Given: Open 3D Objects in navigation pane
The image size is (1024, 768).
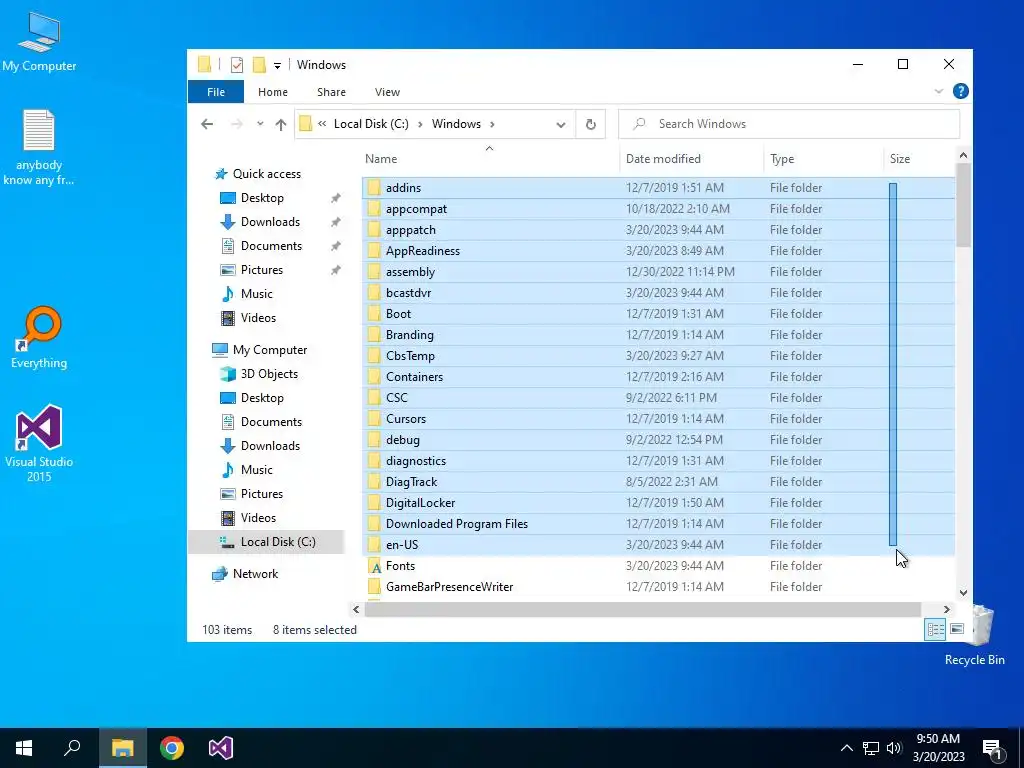Looking at the screenshot, I should click(268, 374).
